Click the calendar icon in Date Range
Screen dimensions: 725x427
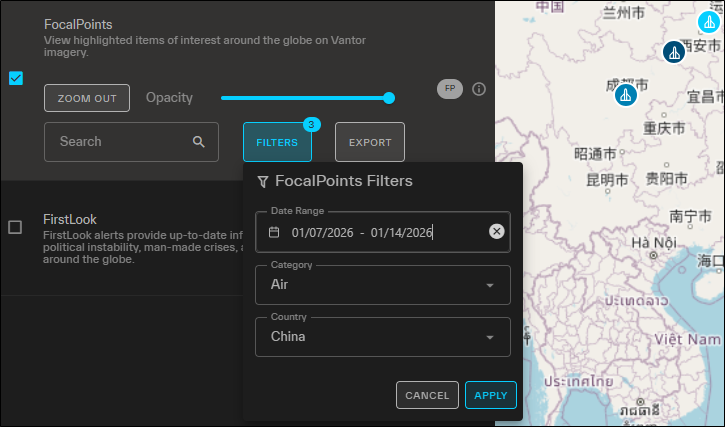(x=274, y=232)
